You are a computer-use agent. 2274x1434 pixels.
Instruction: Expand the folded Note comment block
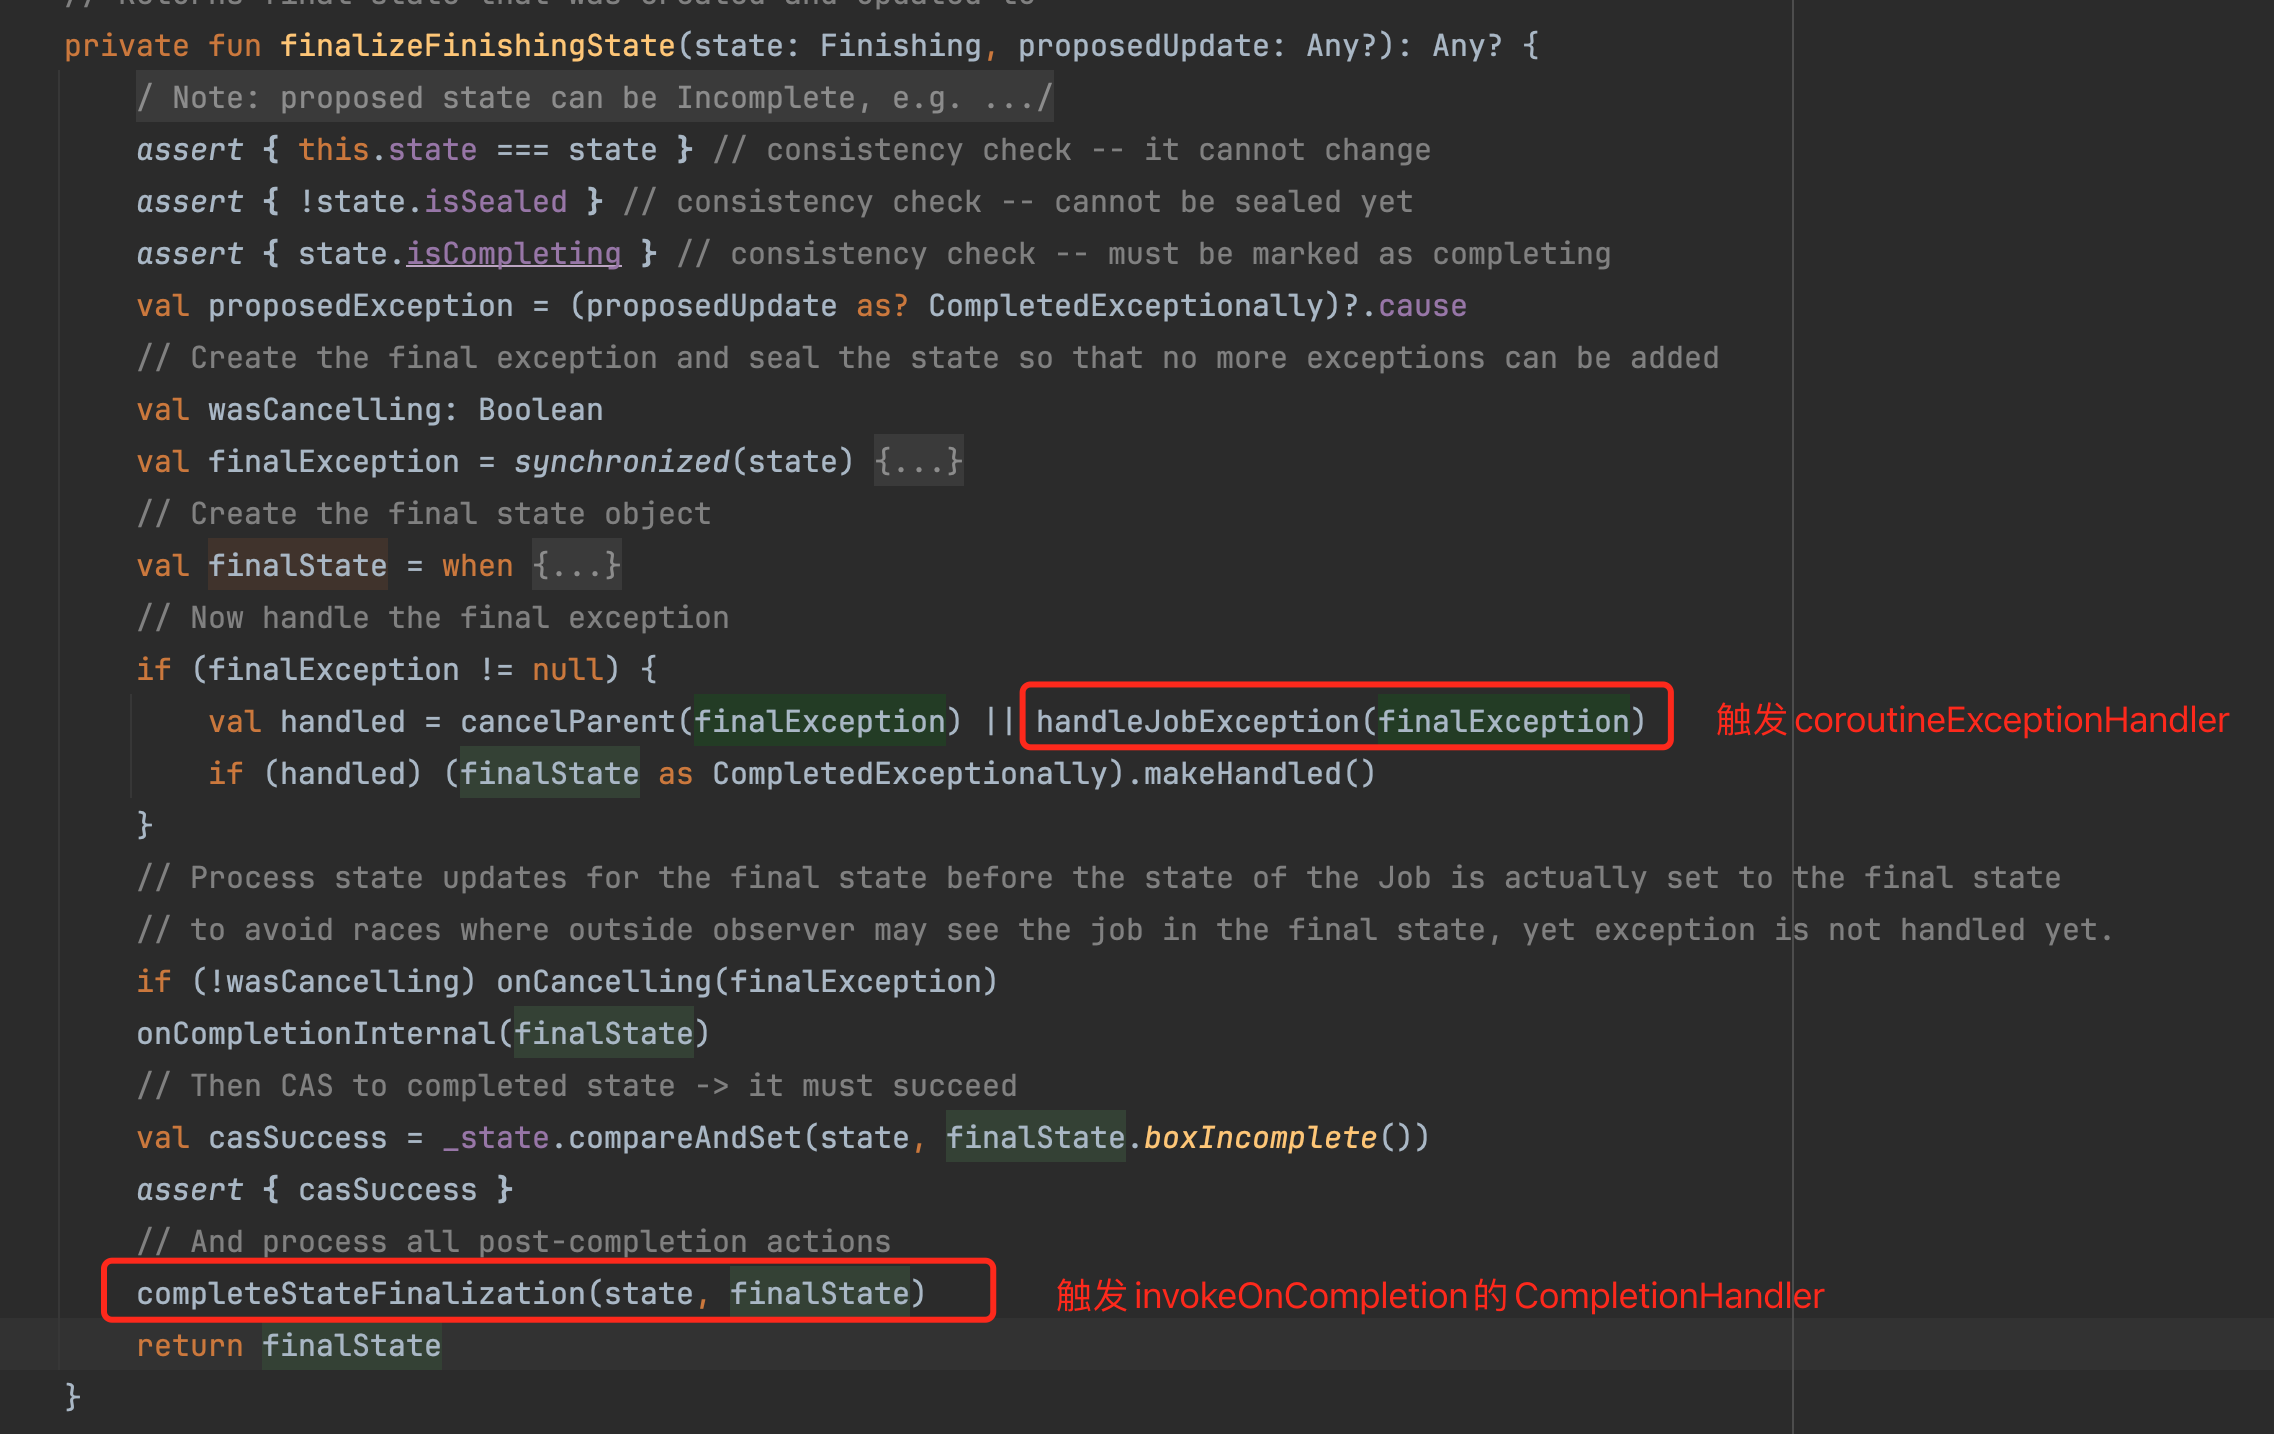594,97
